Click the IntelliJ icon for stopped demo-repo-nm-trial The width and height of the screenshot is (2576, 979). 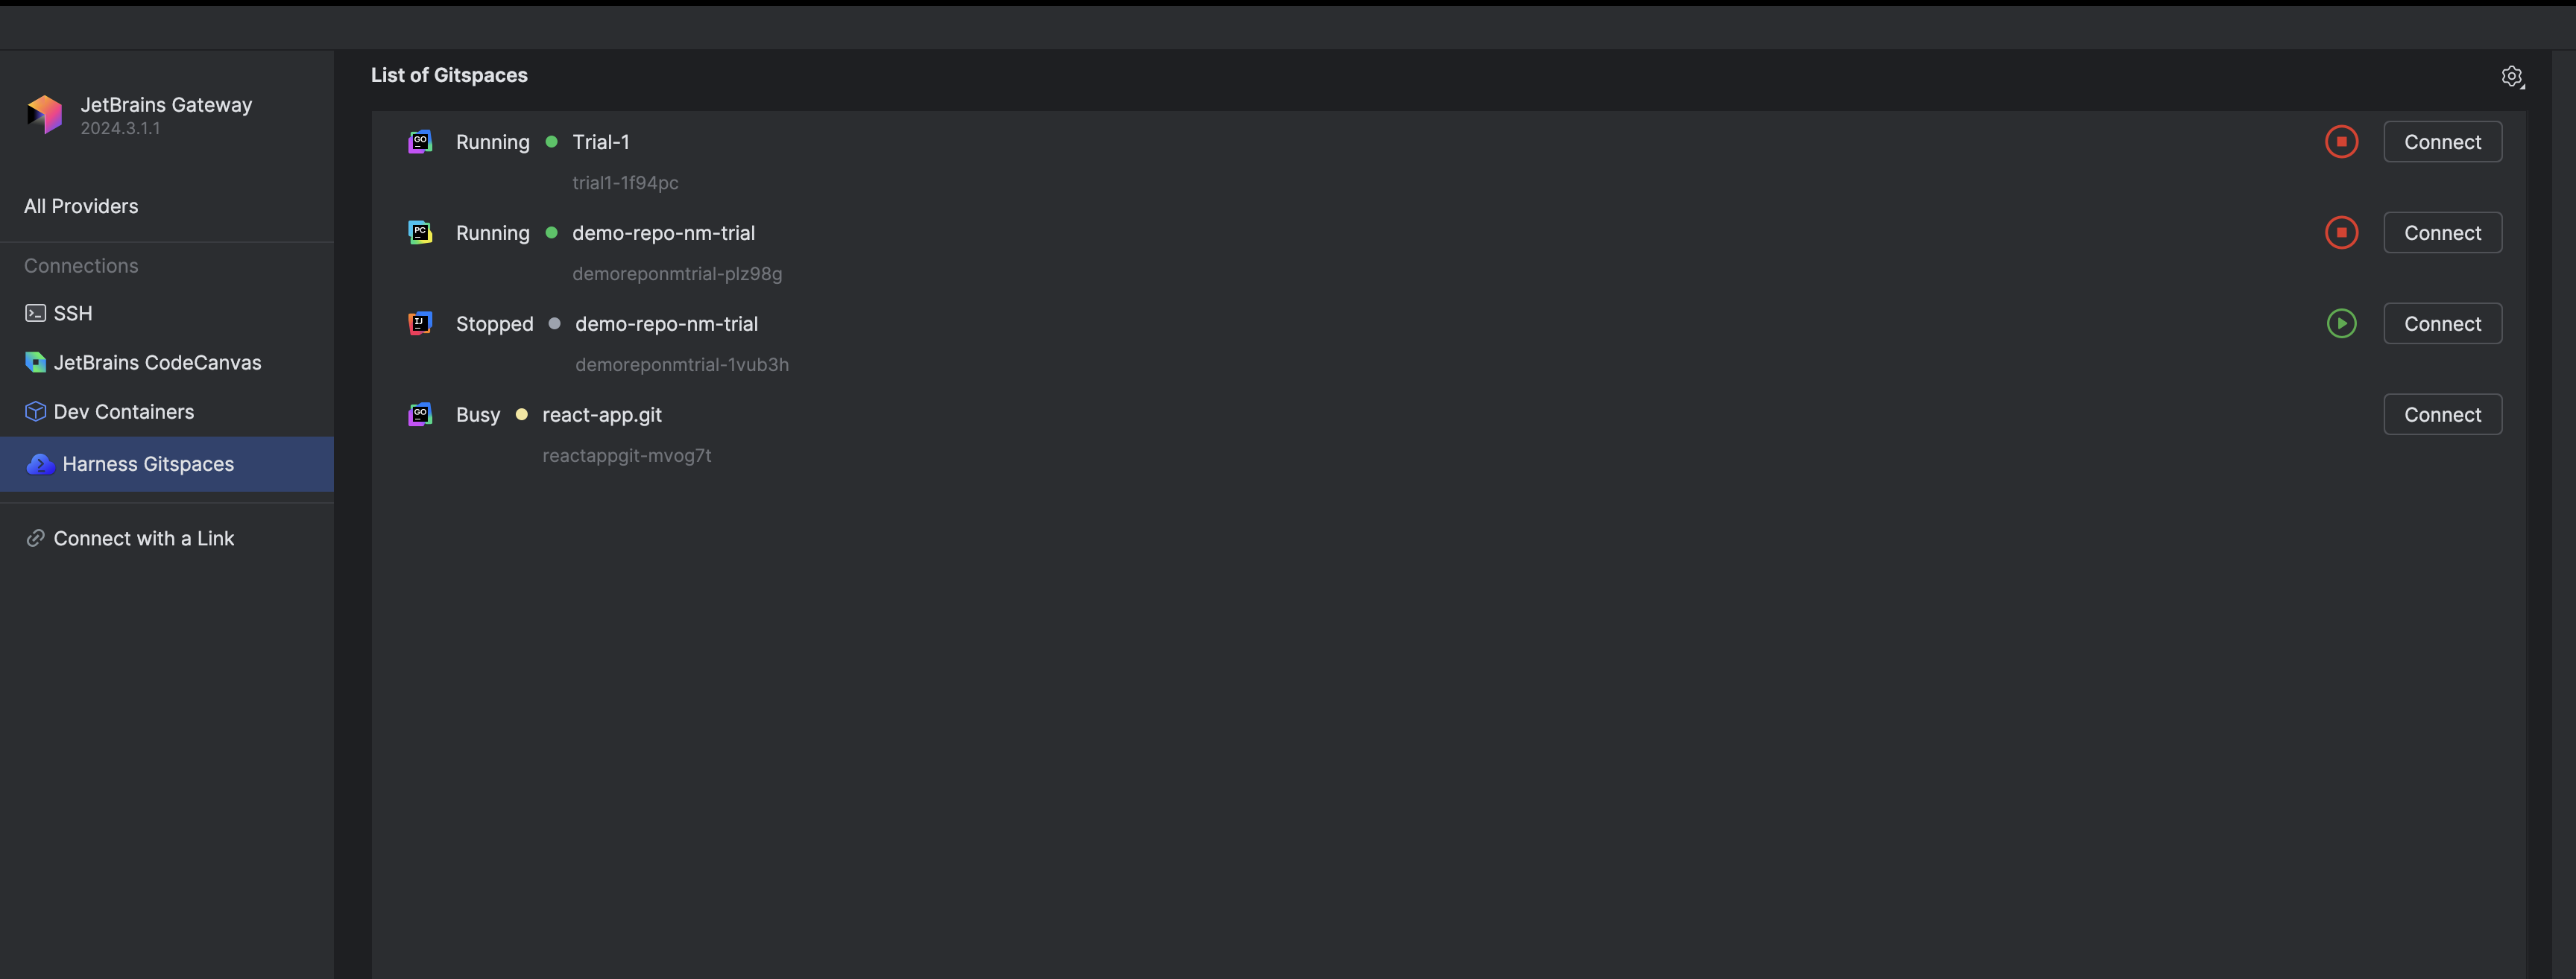(x=420, y=324)
